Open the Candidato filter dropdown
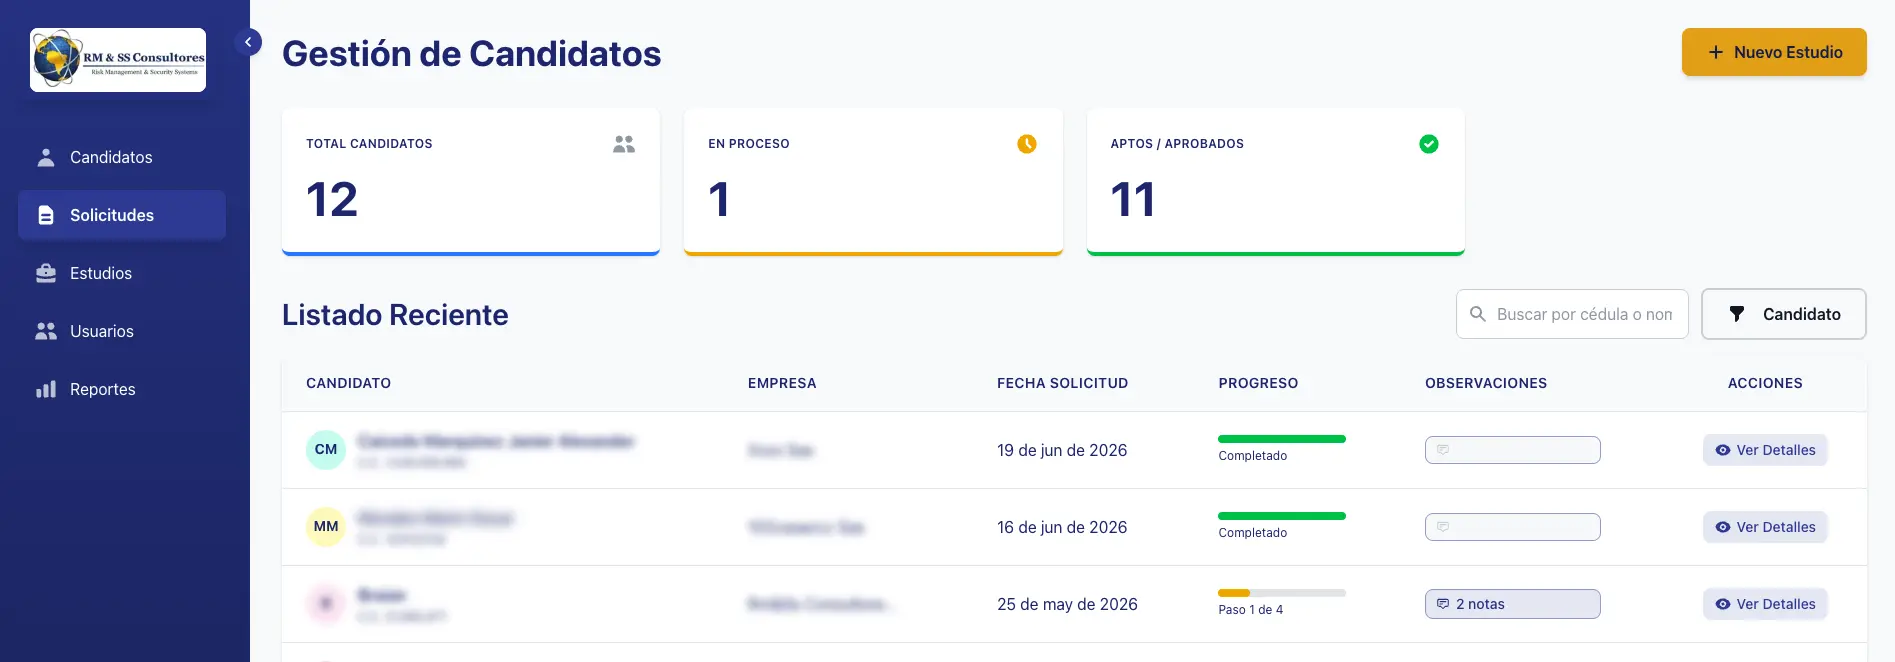The height and width of the screenshot is (662, 1895). pos(1784,314)
